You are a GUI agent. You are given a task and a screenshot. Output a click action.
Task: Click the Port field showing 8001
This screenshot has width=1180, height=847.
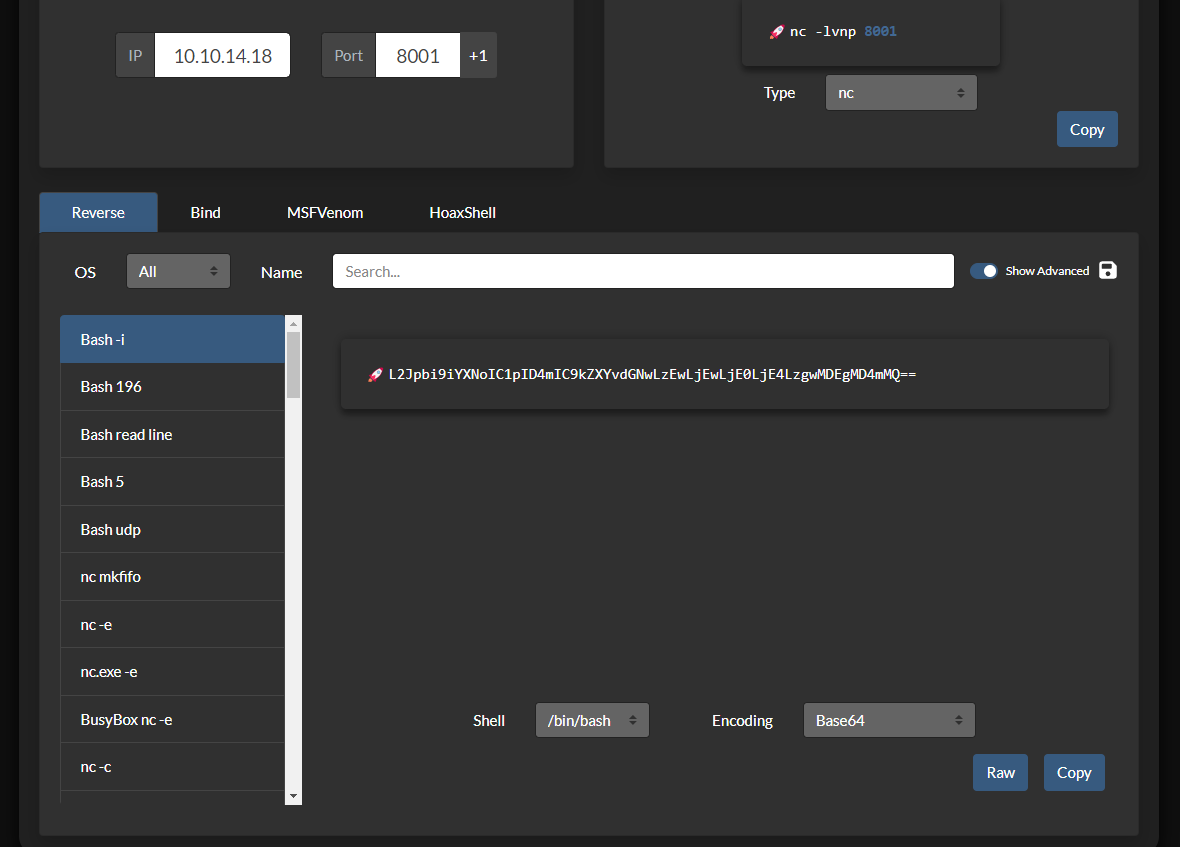pos(418,56)
